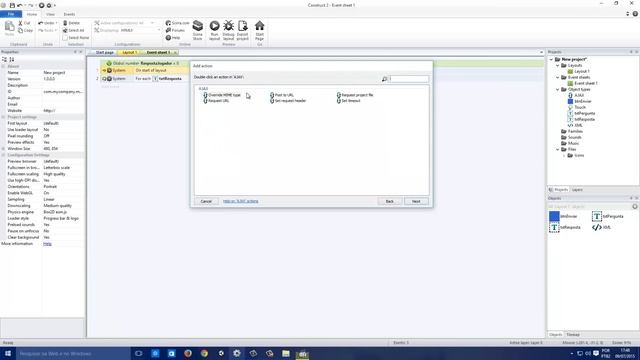Select the btnEnviar object thumbnail in Objects panel
The height and width of the screenshot is (360, 640).
(x=554, y=216)
